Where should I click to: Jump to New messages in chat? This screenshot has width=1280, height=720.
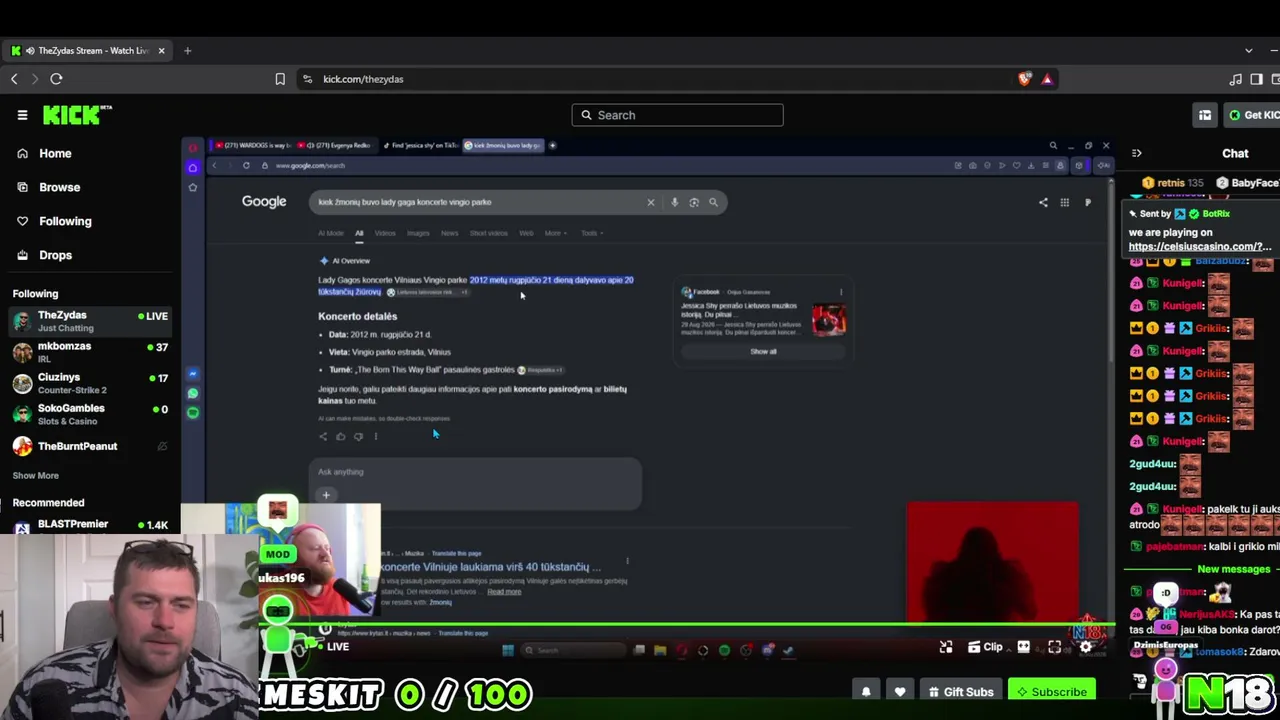(1233, 569)
